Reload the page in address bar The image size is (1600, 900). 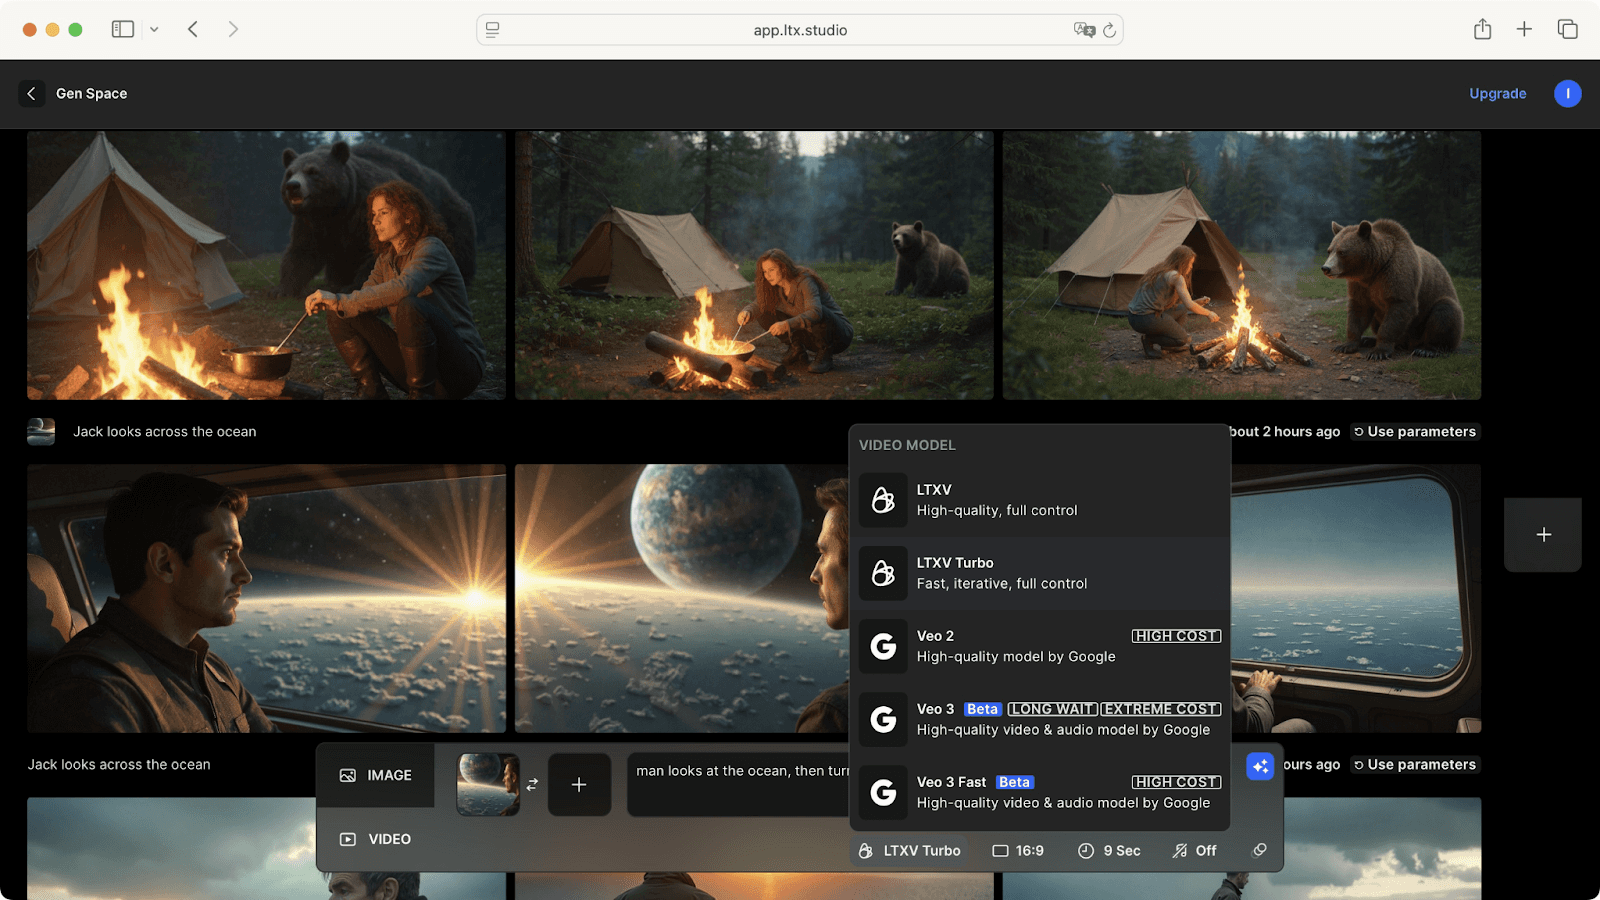pyautogui.click(x=1109, y=30)
